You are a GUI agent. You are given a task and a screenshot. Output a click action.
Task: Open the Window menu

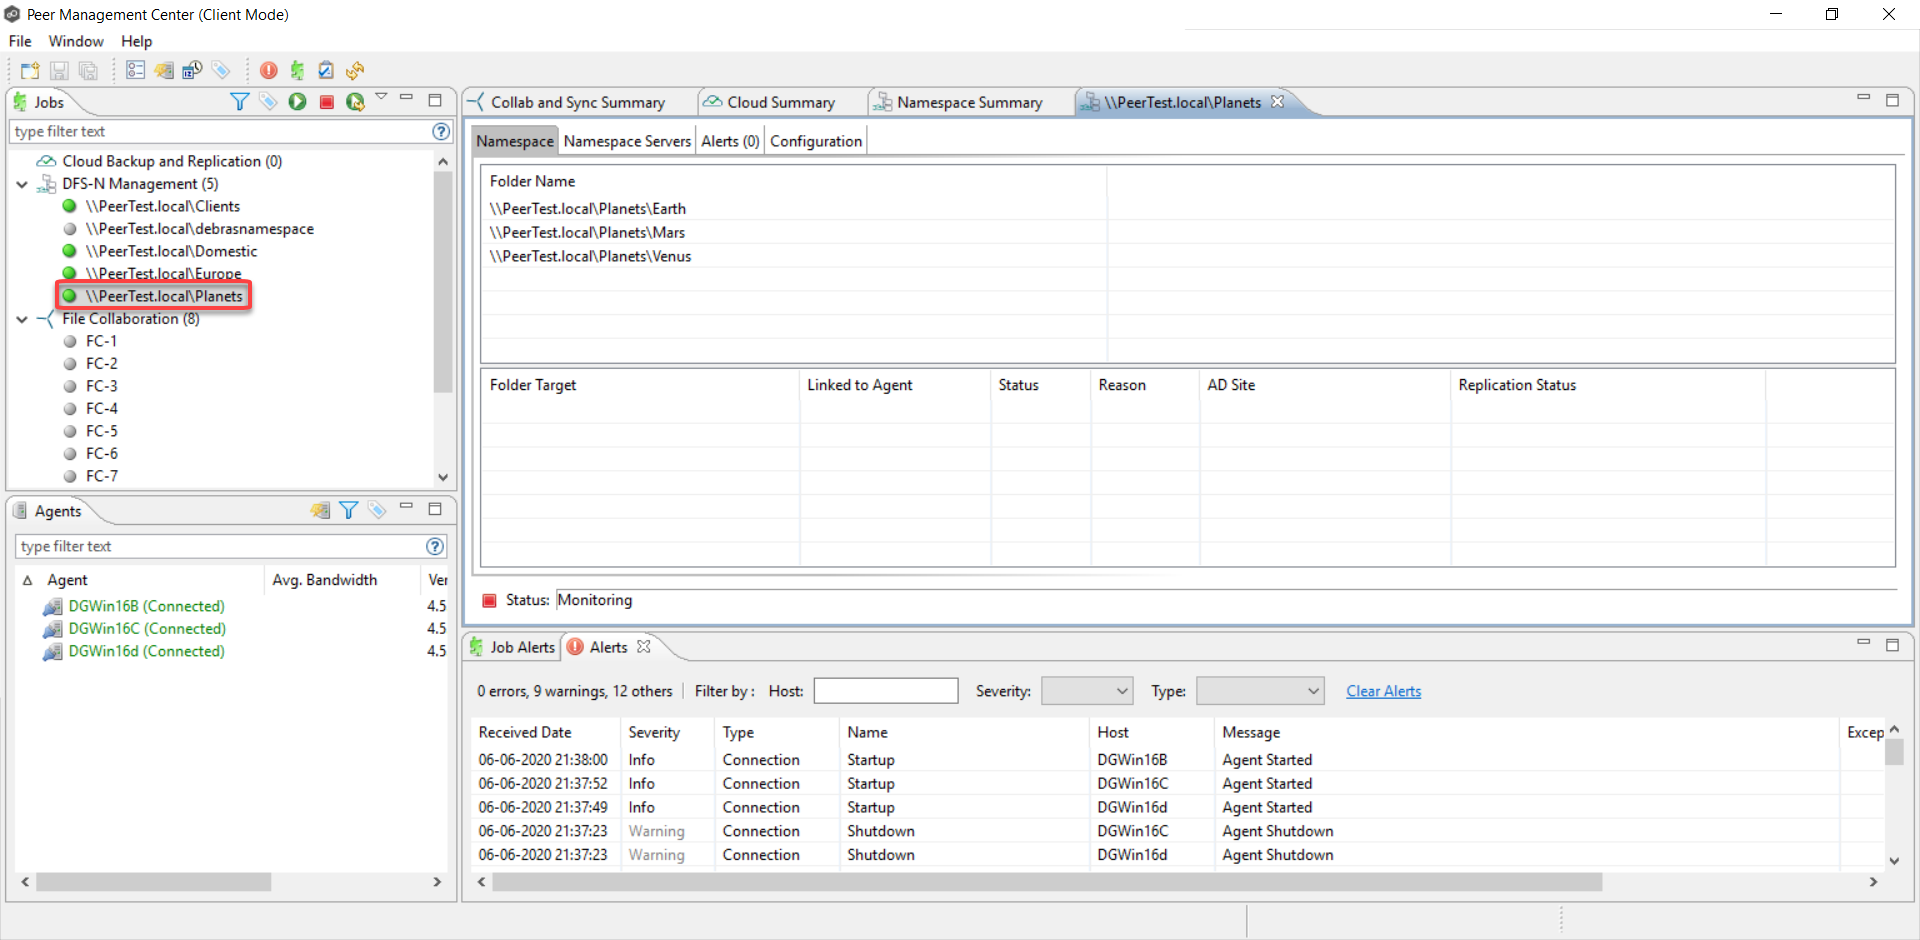click(x=76, y=41)
